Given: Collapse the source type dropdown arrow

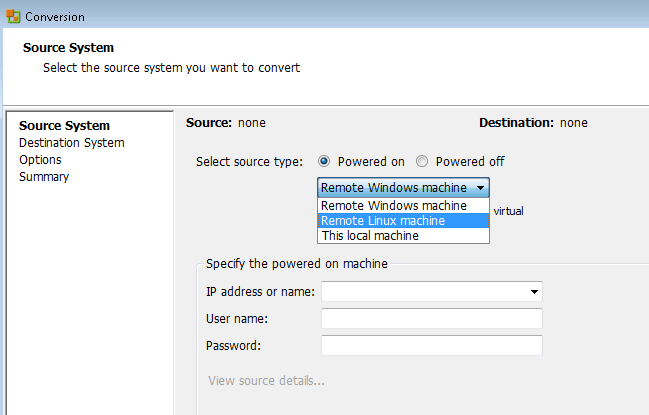Looking at the screenshot, I should pyautogui.click(x=480, y=188).
